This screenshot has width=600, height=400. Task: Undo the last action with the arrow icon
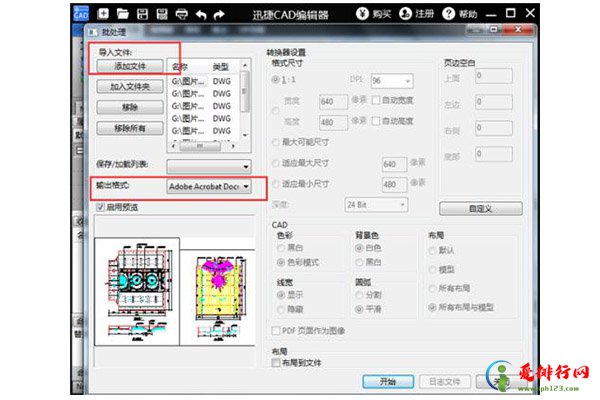[201, 15]
